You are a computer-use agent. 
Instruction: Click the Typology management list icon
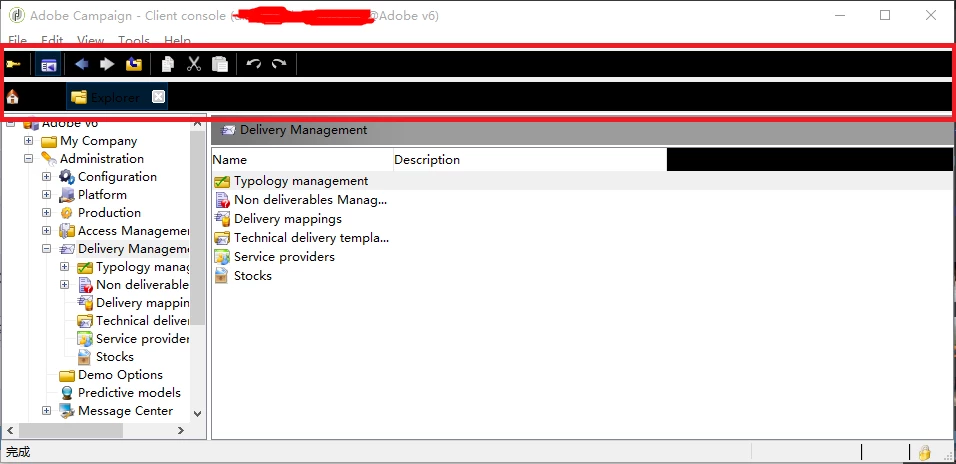[x=222, y=181]
